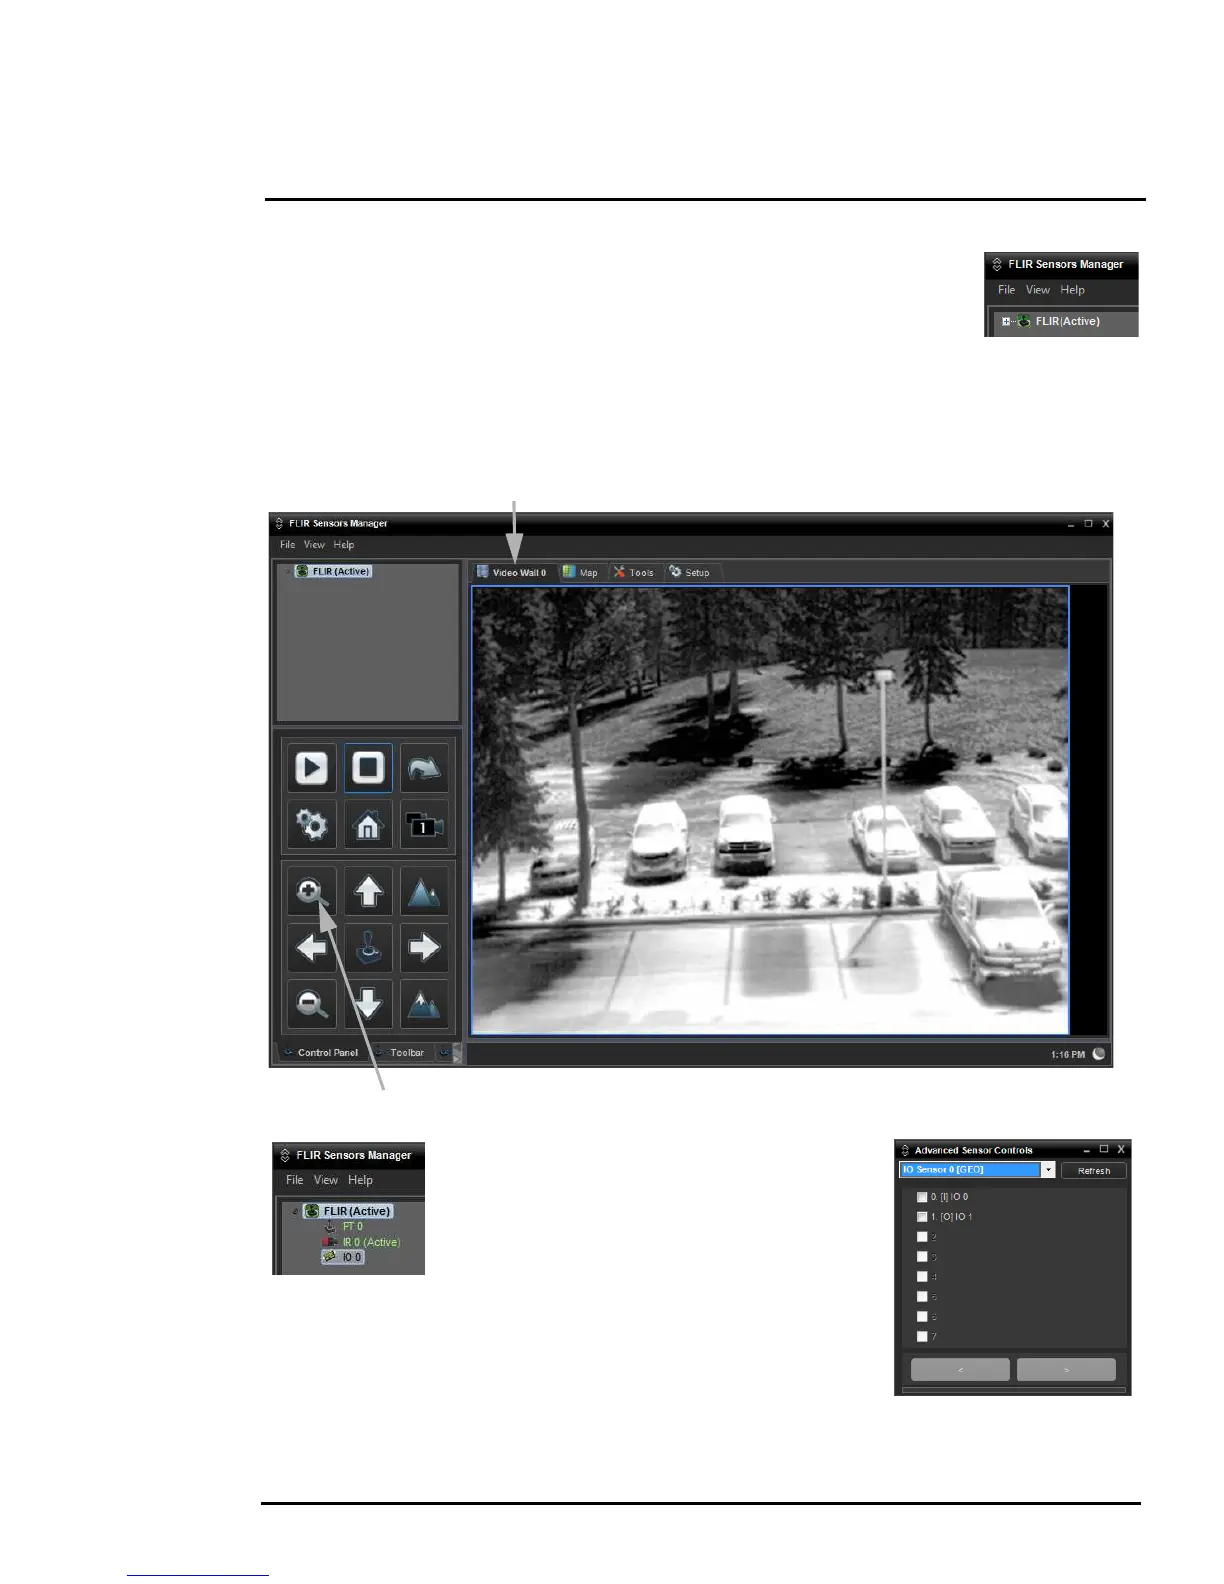Viewport: 1224px width, 1584px height.
Task: Open File menu in window listing PT 0
Action: point(295,1180)
